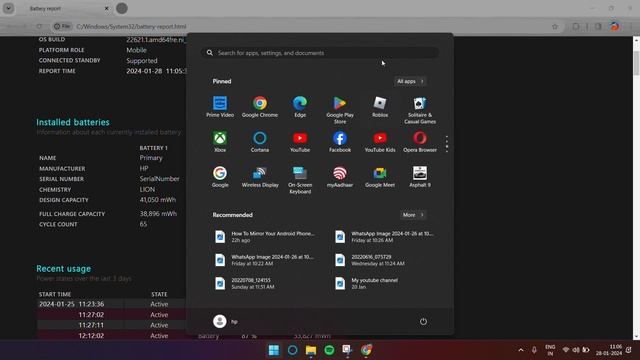Screen dimensions: 640x360
Task: Expand All apps list
Action: click(x=410, y=81)
